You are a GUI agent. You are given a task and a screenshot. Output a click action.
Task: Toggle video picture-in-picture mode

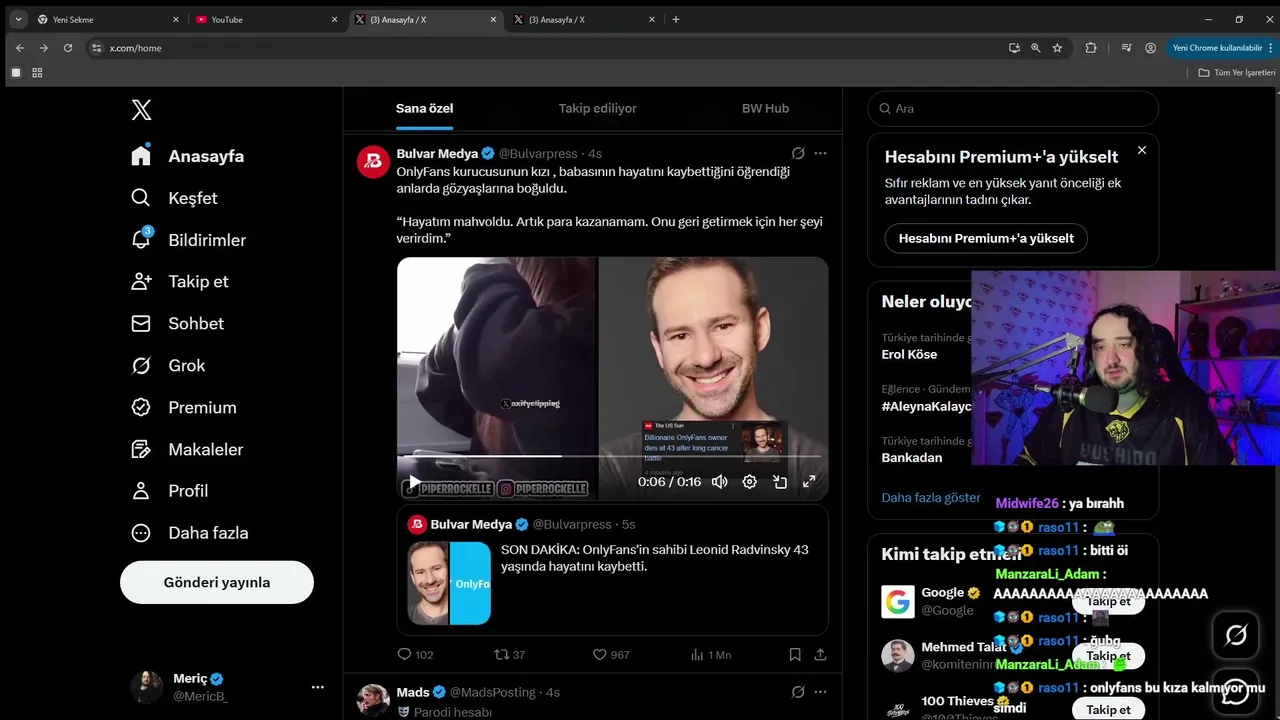tap(780, 482)
